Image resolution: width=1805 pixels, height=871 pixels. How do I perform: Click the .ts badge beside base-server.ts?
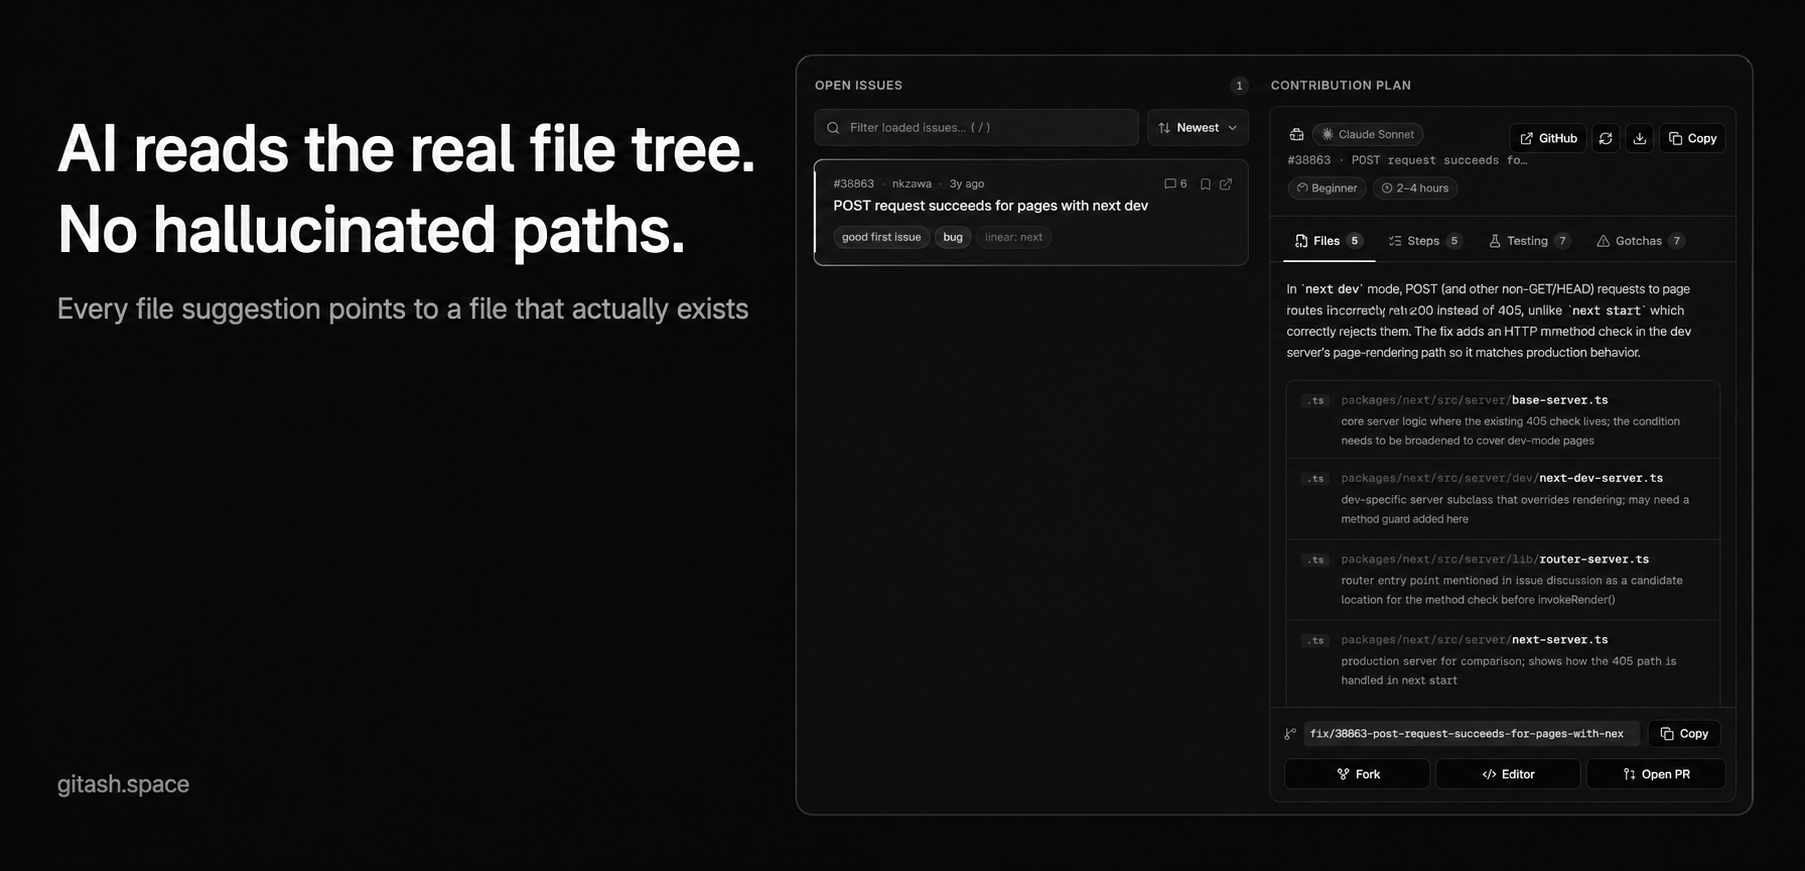click(1315, 401)
